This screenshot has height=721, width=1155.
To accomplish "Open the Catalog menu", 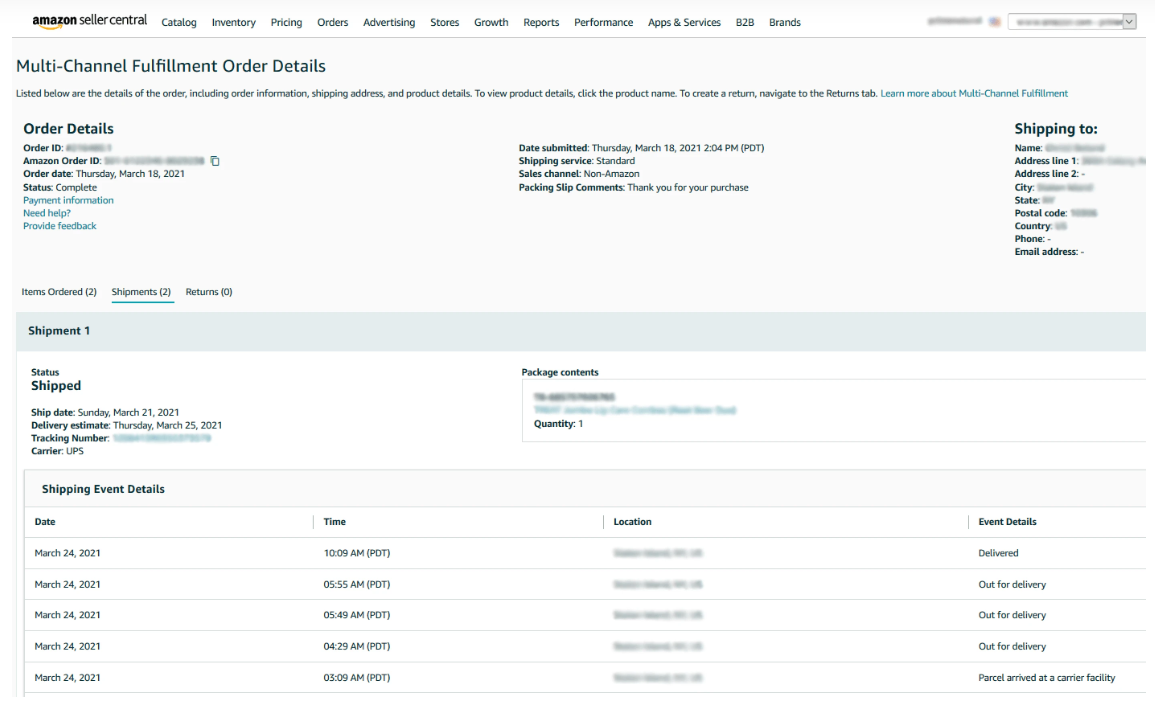I will pos(179,23).
